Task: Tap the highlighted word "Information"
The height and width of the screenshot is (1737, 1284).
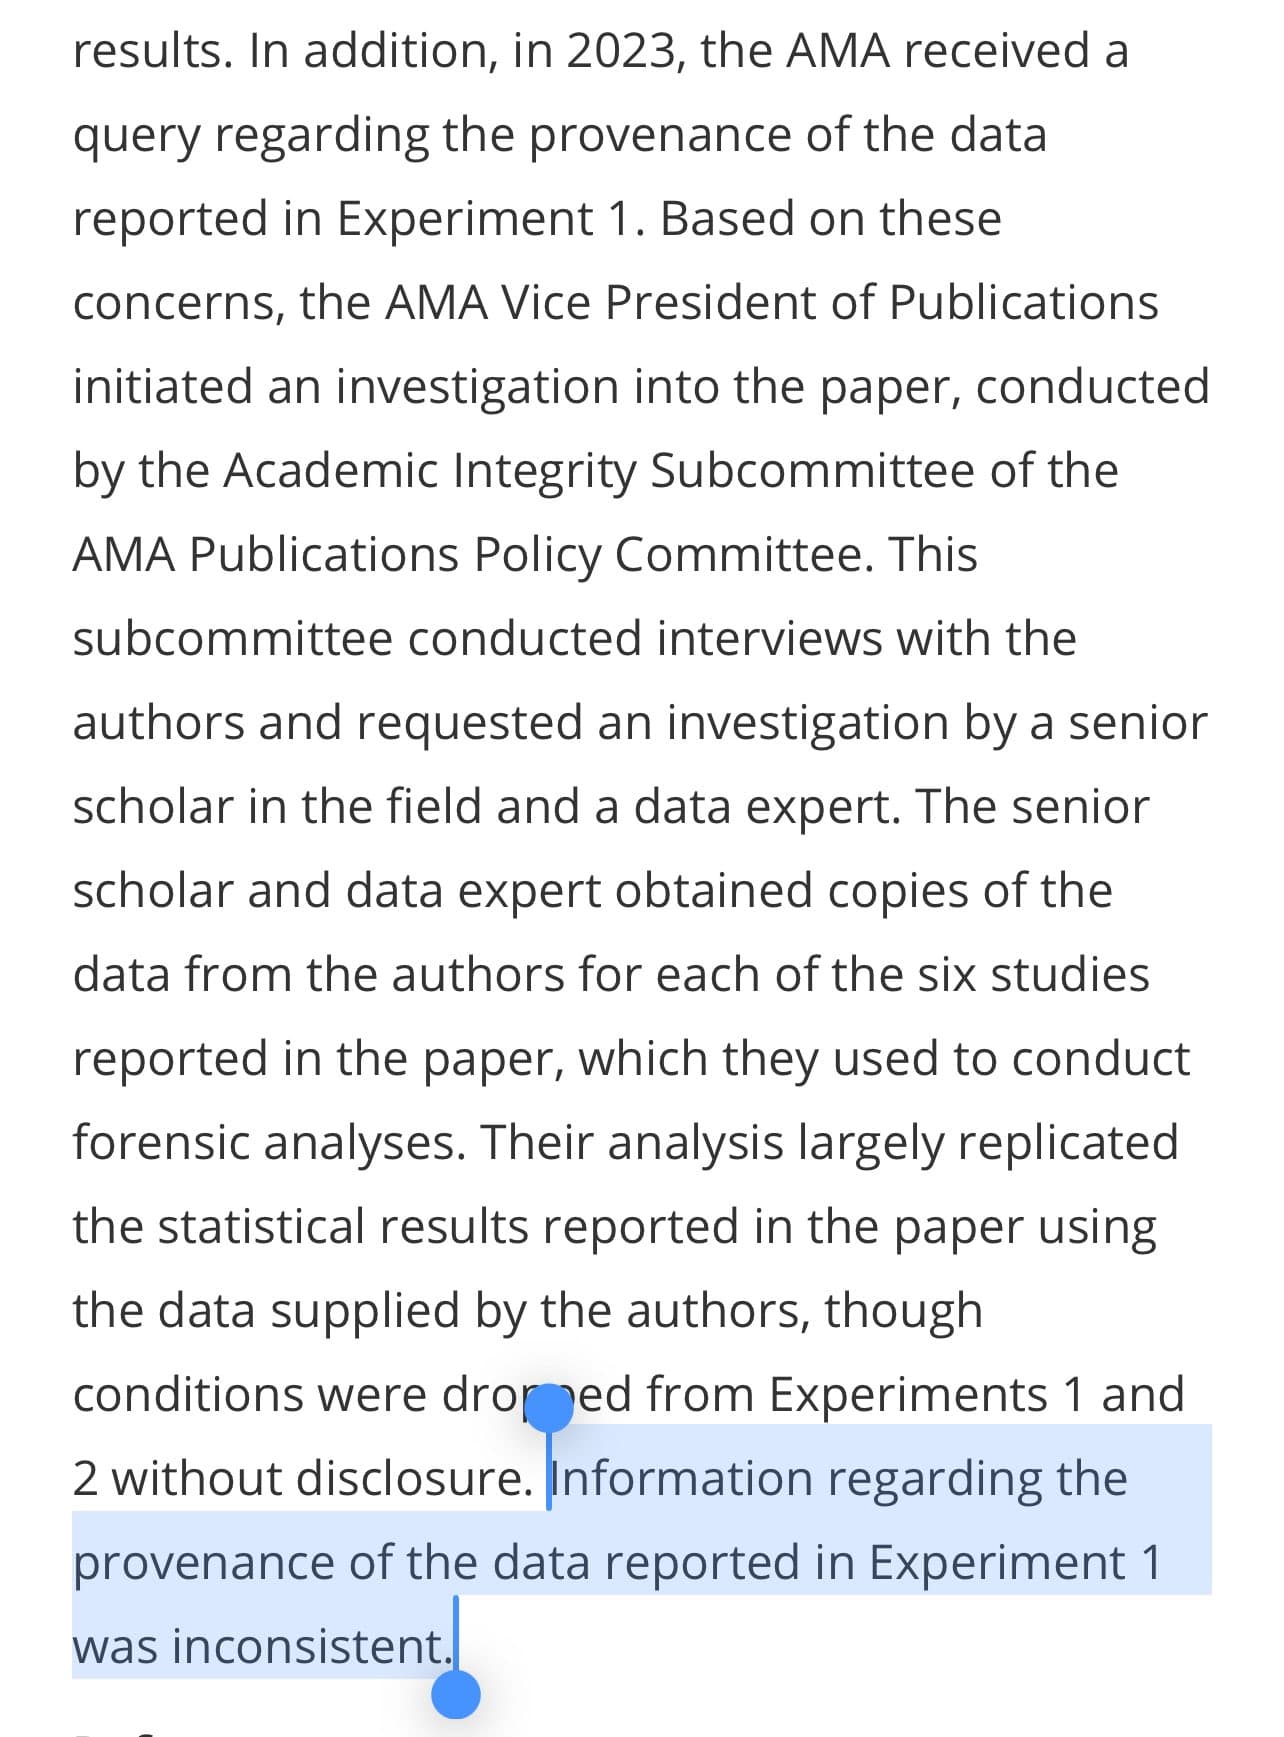Action: point(682,1478)
